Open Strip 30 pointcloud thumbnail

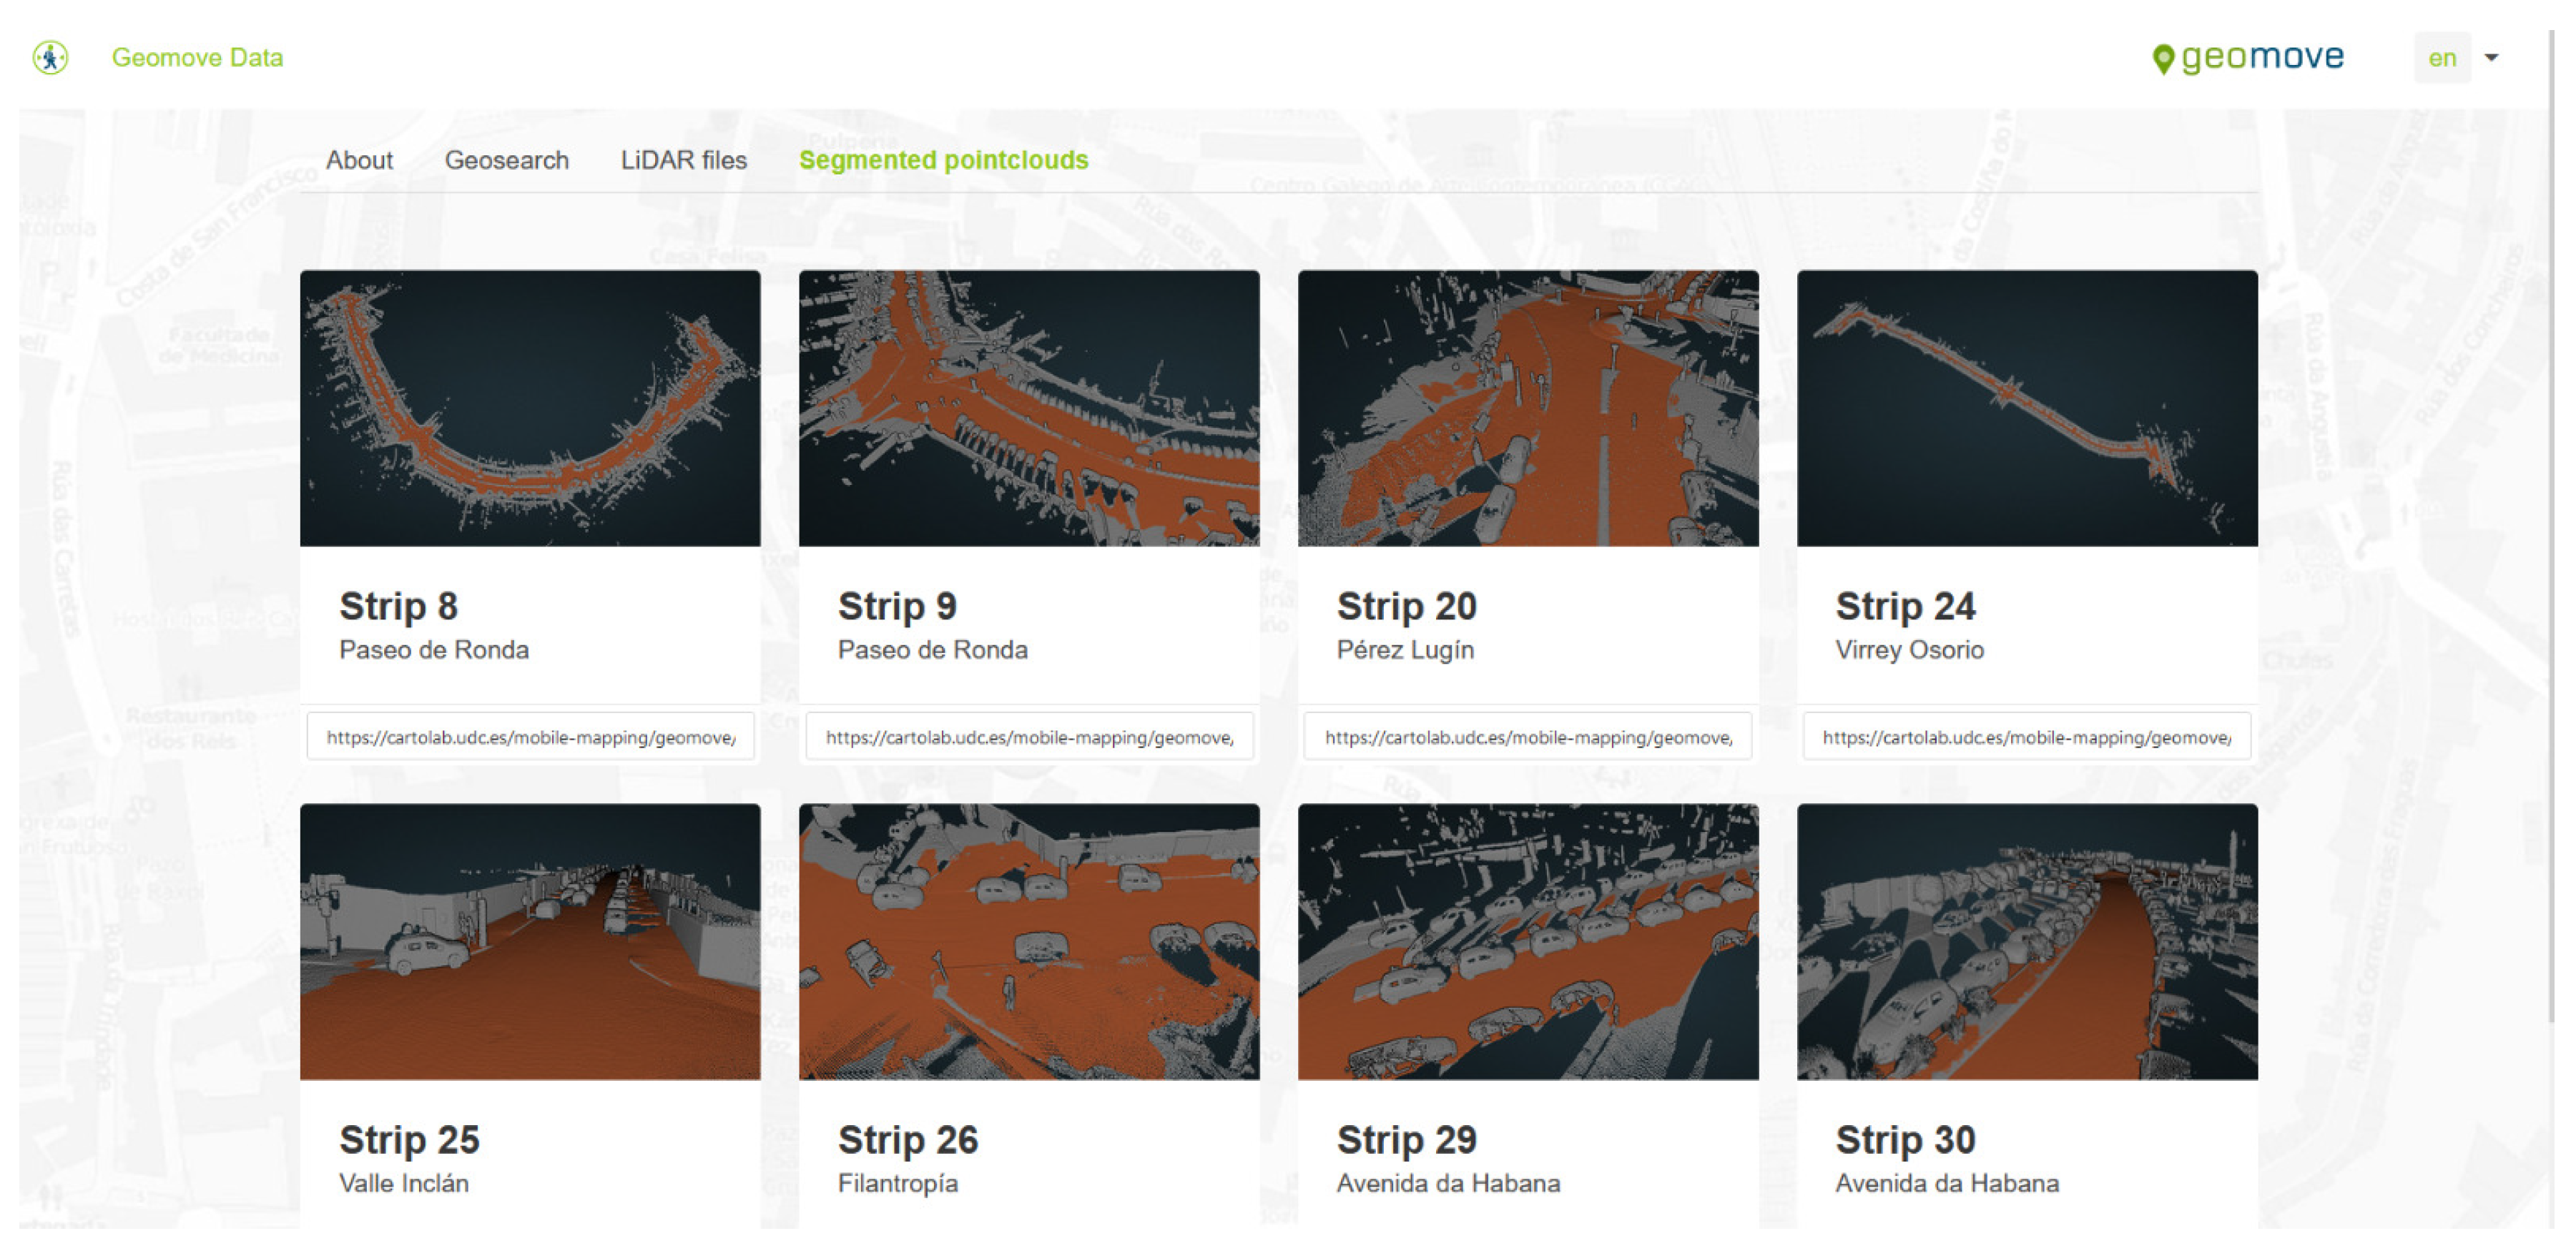coord(2026,941)
